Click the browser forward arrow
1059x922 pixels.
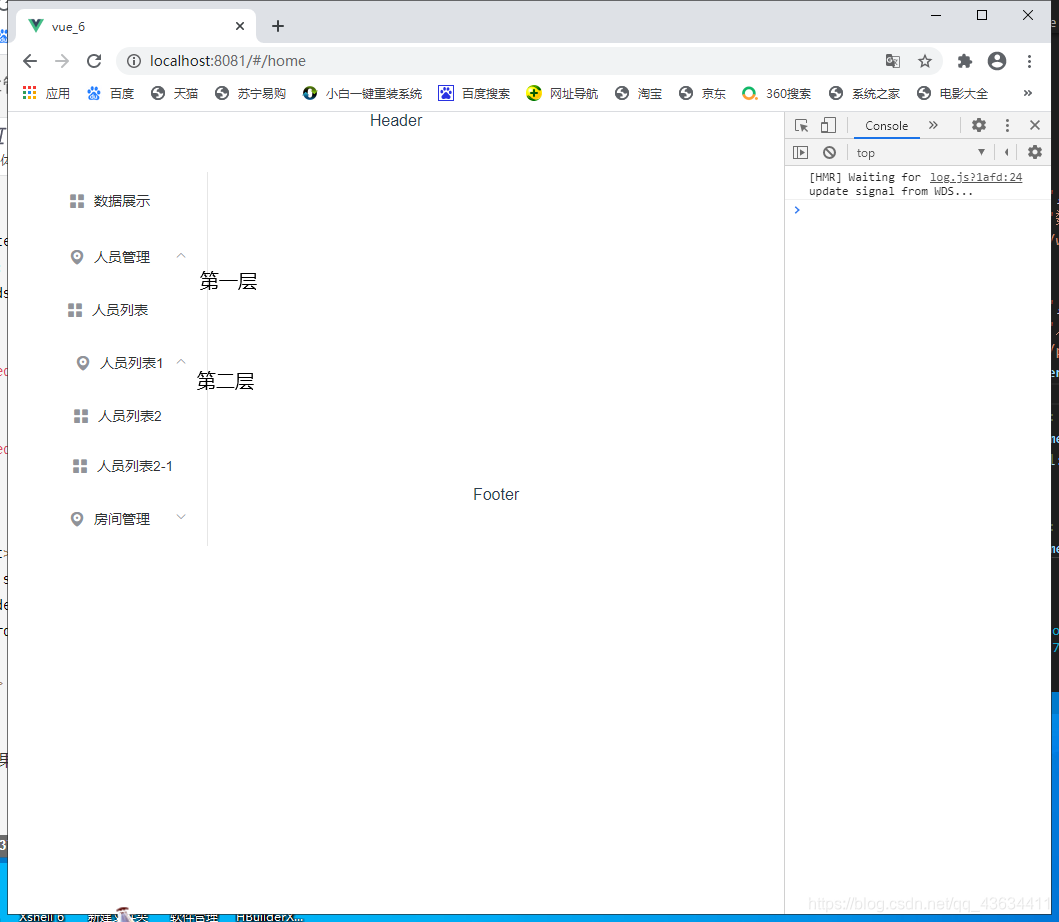pyautogui.click(x=62, y=61)
